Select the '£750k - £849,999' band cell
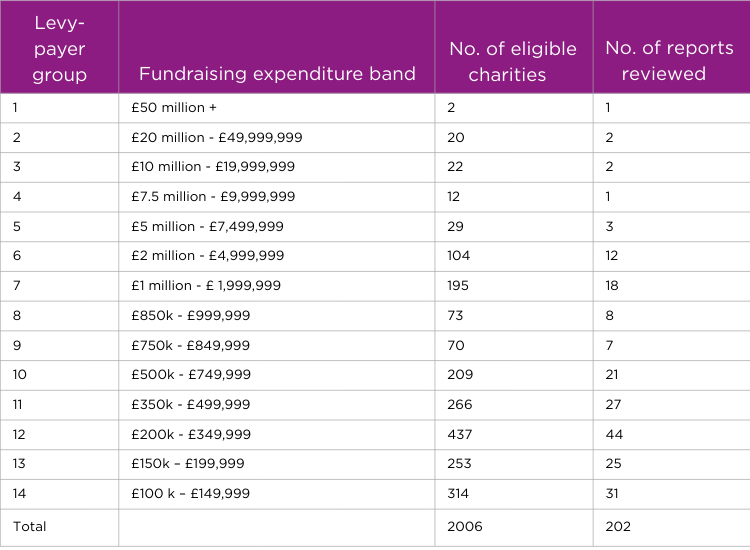Screen dimensions: 750x550 click(190, 345)
